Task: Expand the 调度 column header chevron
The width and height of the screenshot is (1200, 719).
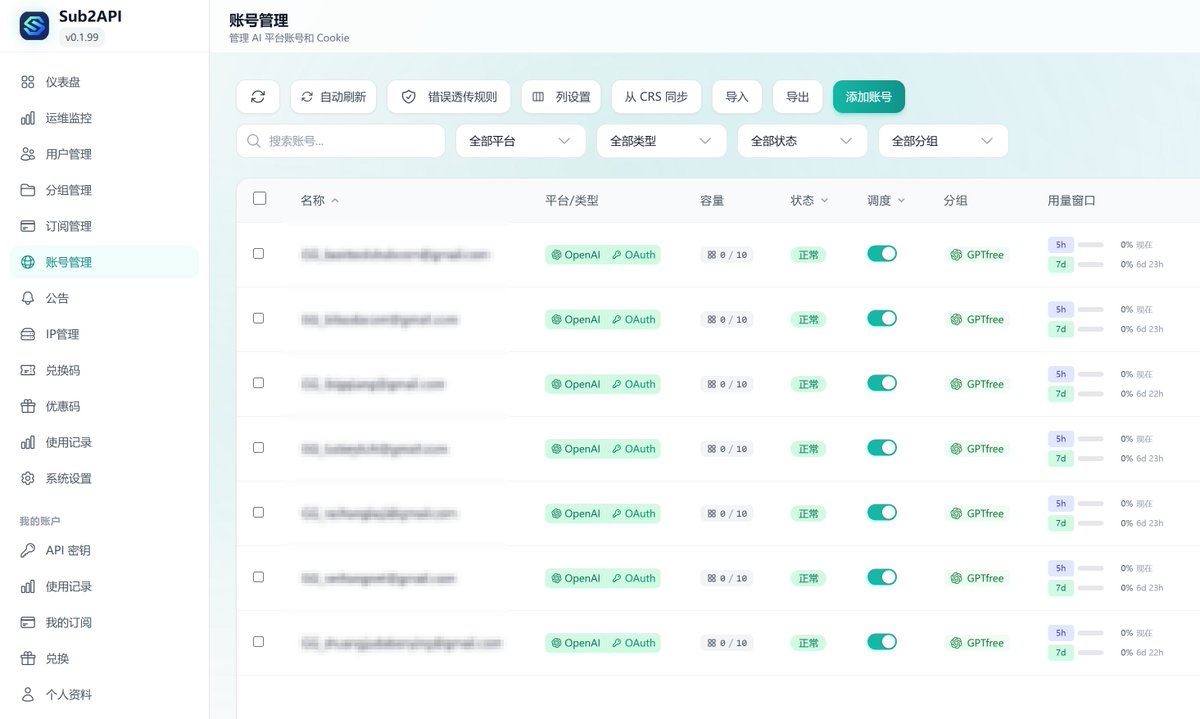Action: tap(901, 201)
